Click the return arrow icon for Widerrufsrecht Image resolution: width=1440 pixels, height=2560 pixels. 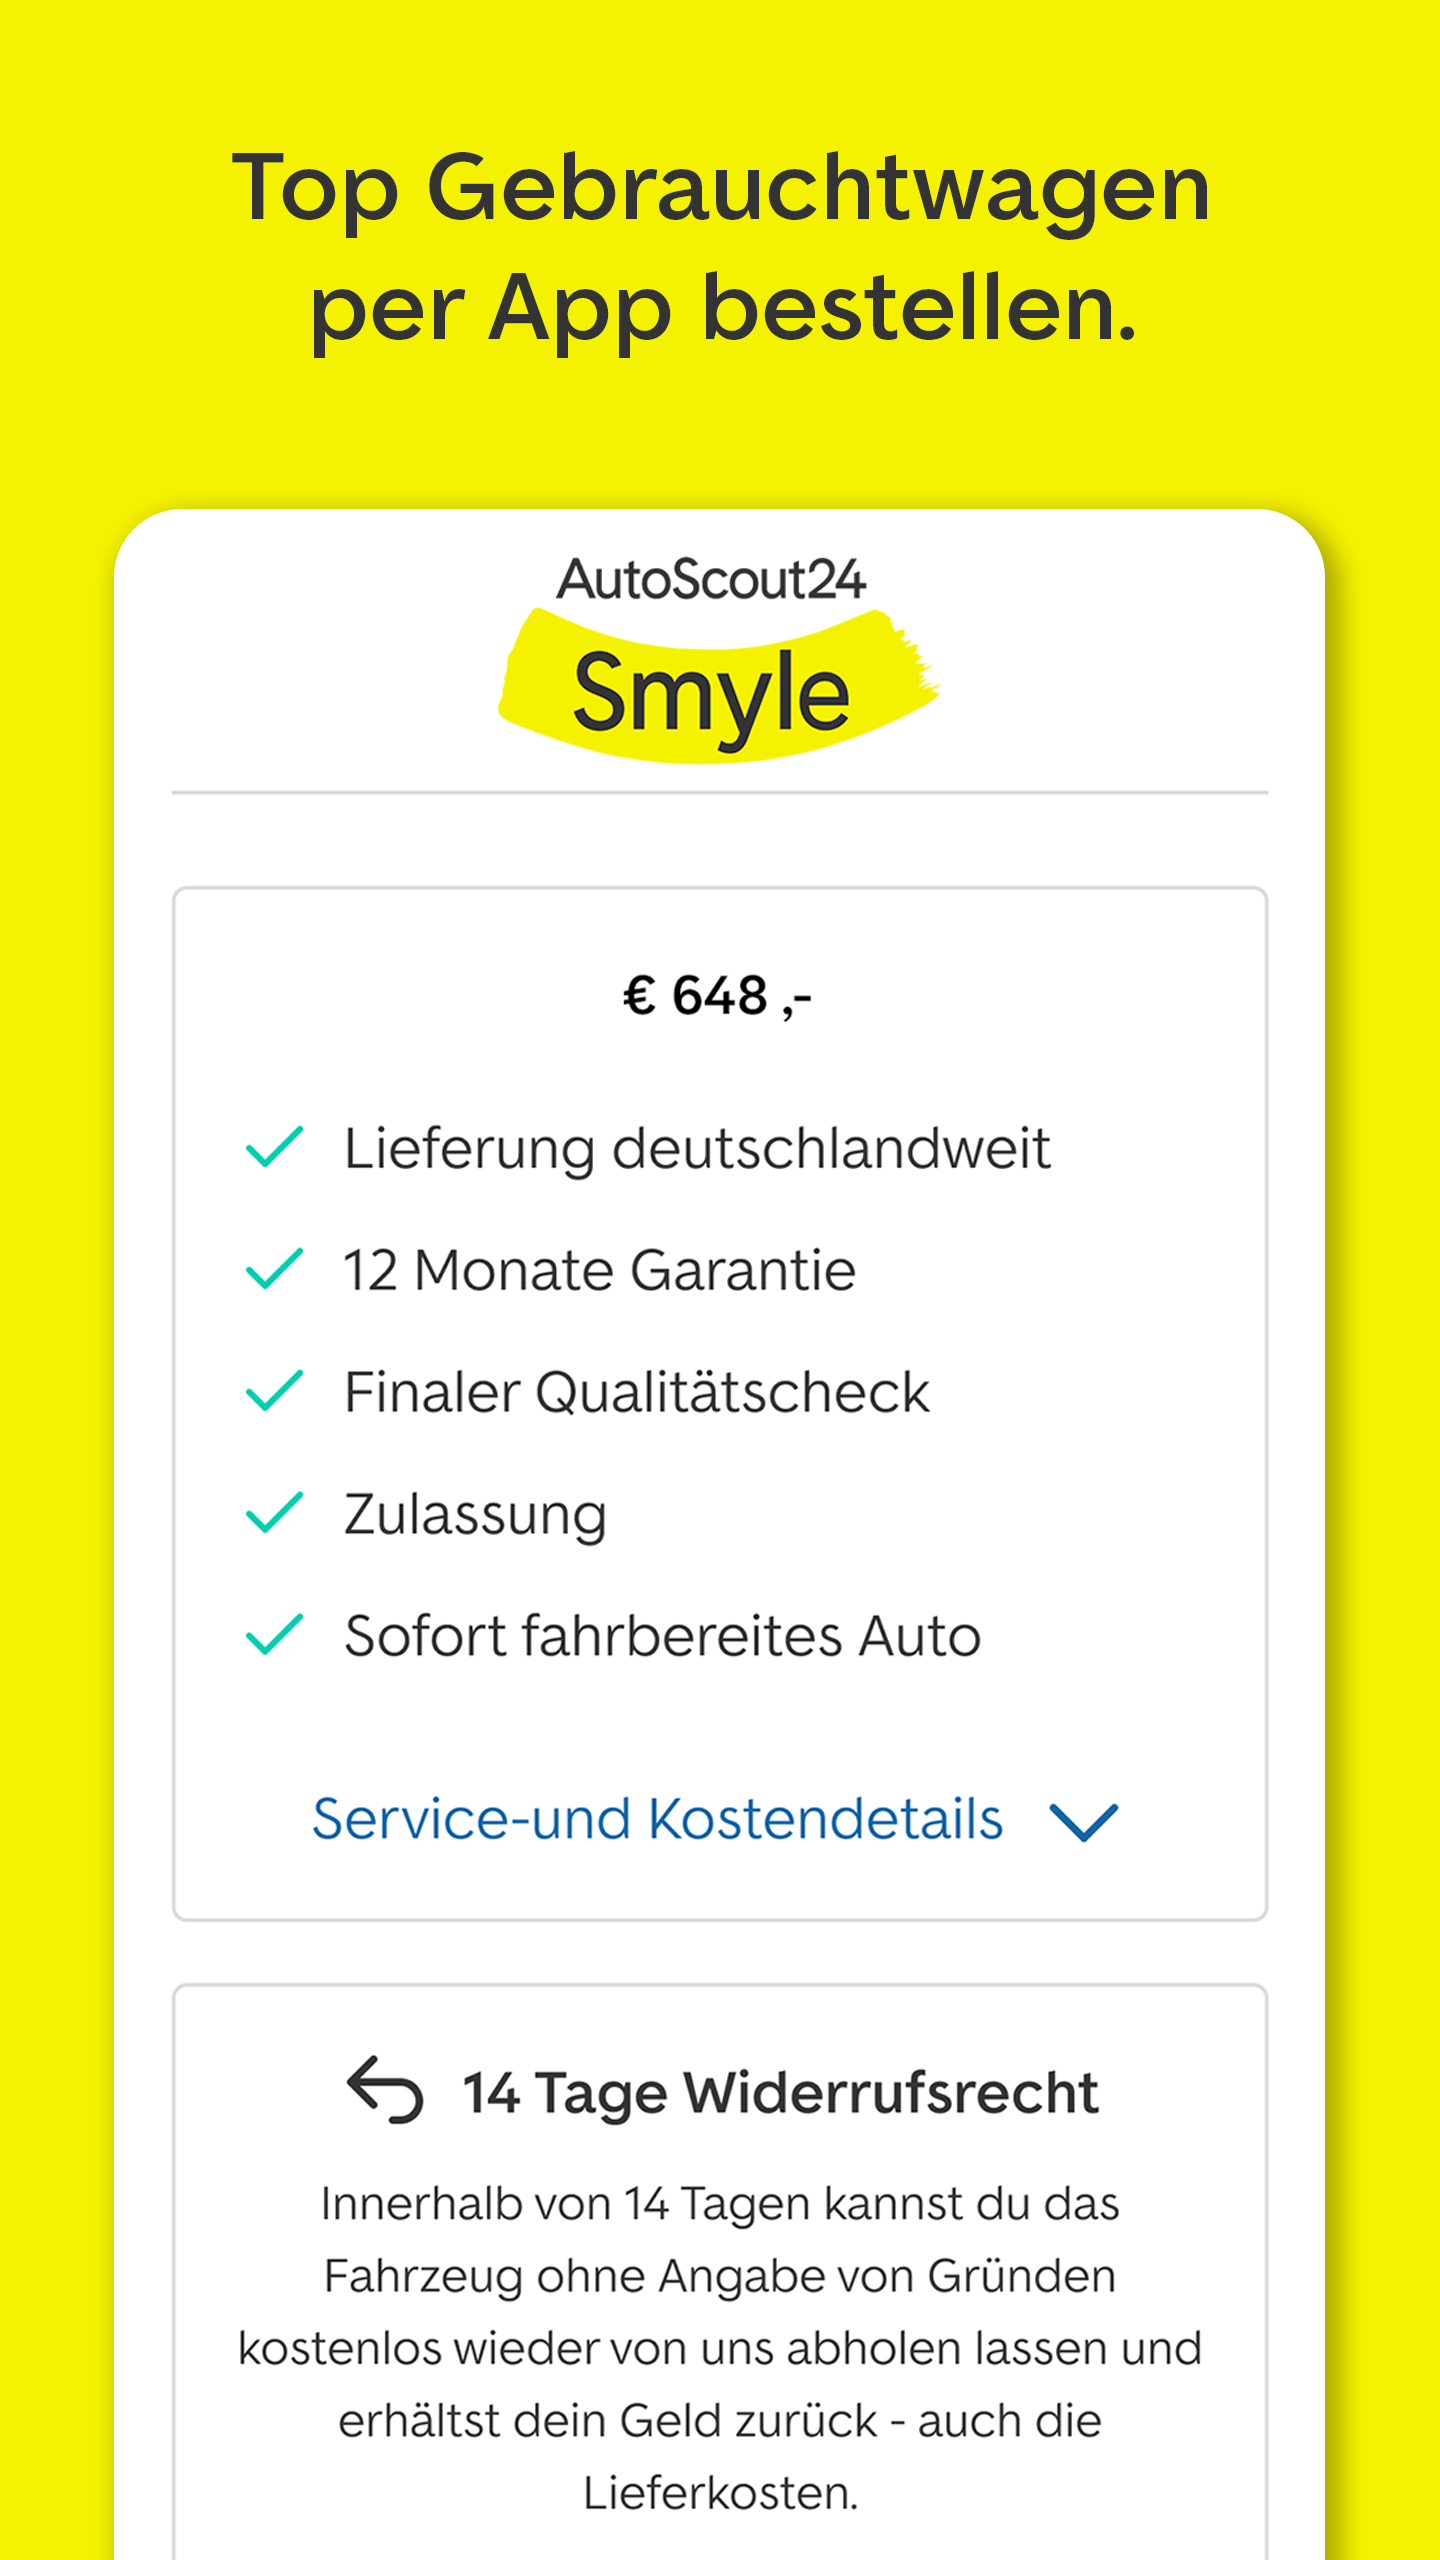click(385, 2089)
